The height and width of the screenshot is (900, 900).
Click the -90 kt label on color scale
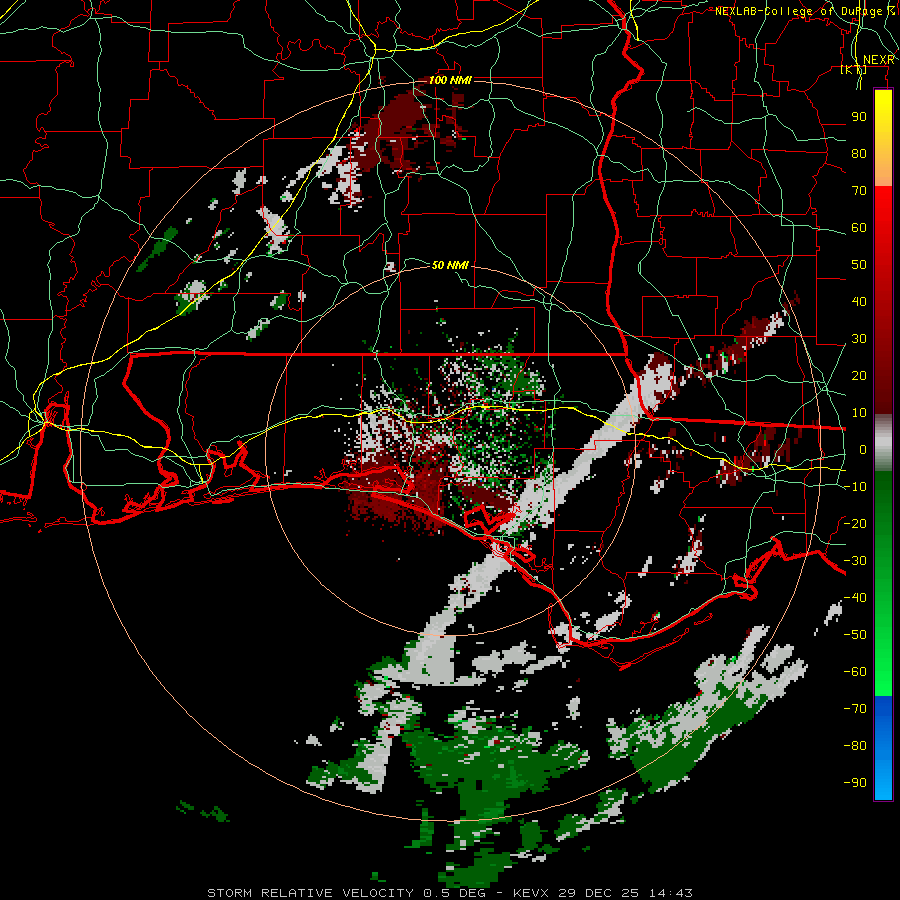pos(855,783)
